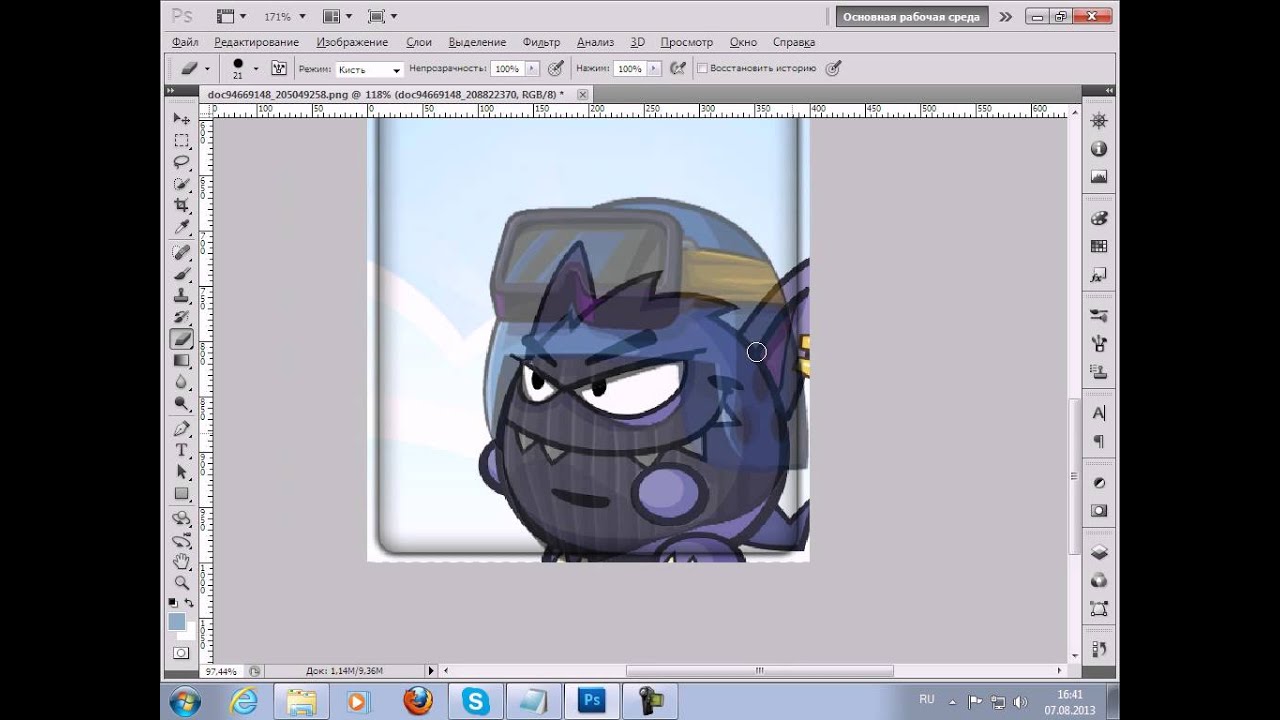Screen dimensions: 1280x720
Task: Click the horizontal scrollbar thumb
Action: [759, 671]
